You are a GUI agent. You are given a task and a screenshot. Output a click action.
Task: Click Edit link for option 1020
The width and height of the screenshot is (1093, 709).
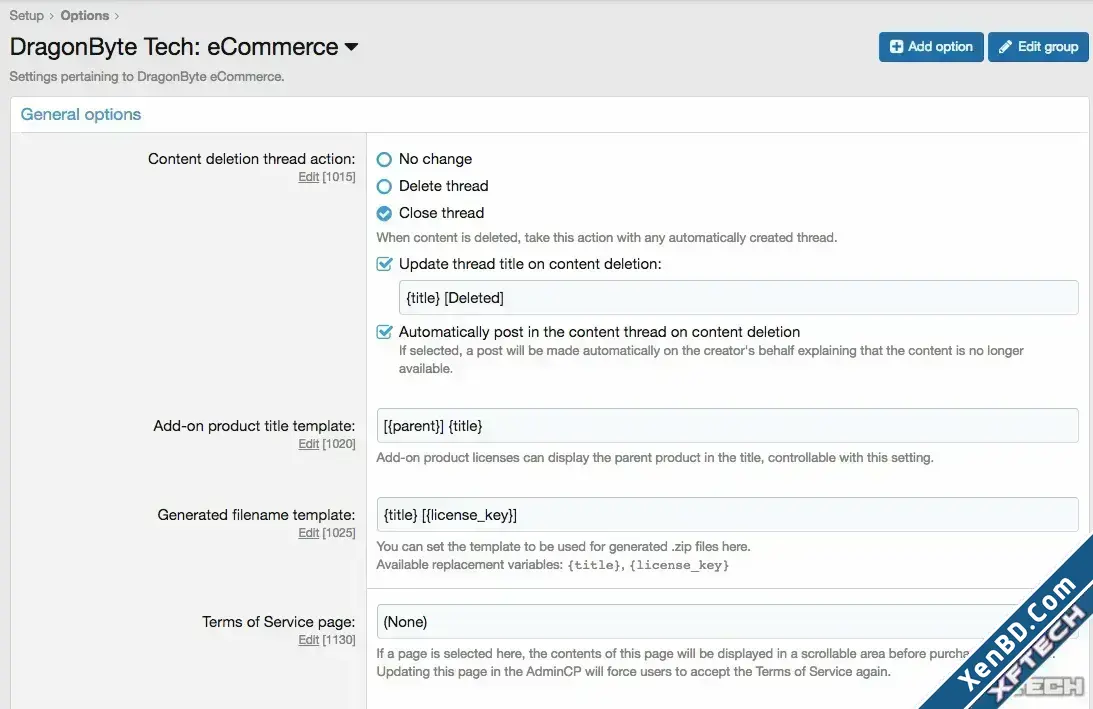point(308,444)
